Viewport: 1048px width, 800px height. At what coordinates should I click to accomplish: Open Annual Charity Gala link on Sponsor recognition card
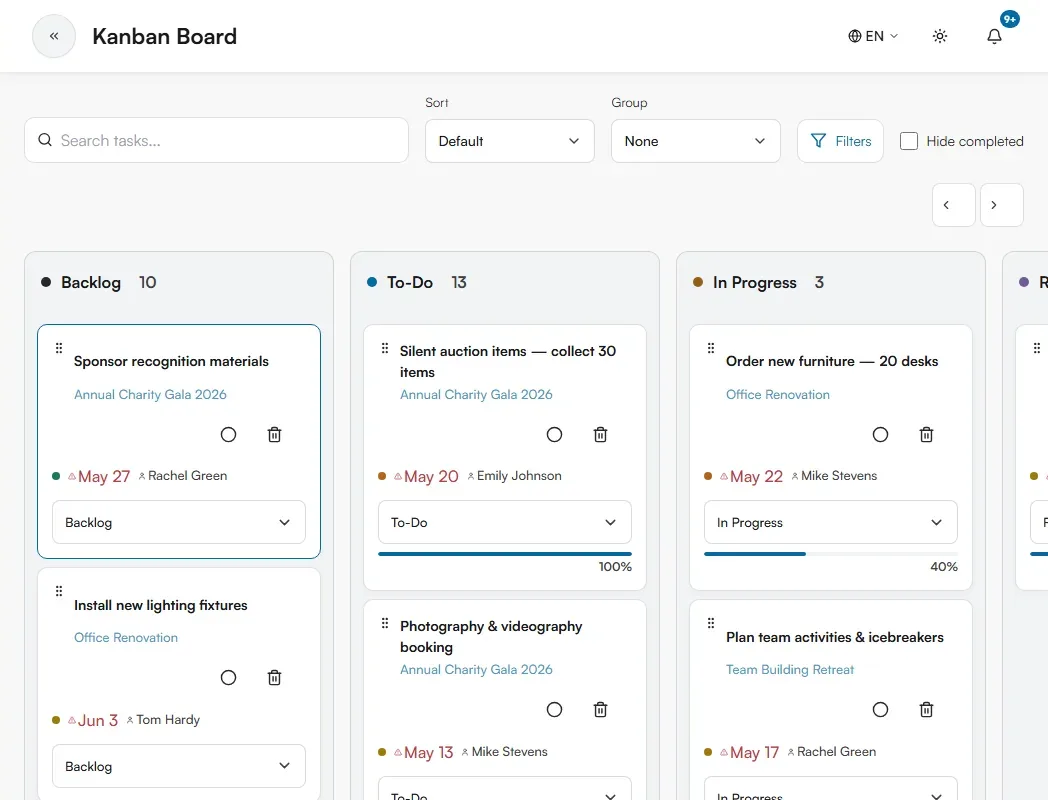150,394
